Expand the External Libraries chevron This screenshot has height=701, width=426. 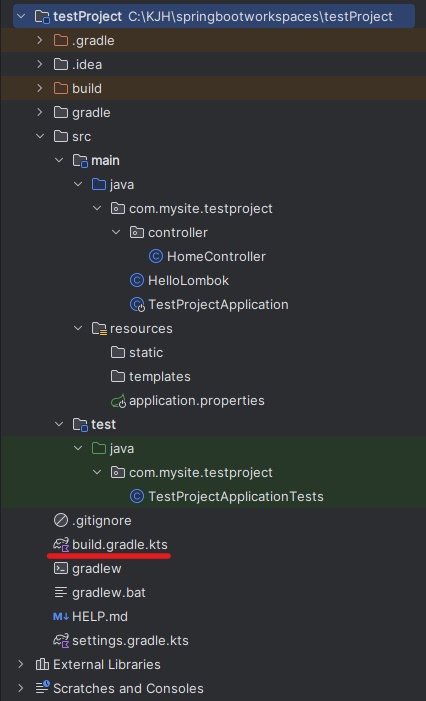coord(21,664)
